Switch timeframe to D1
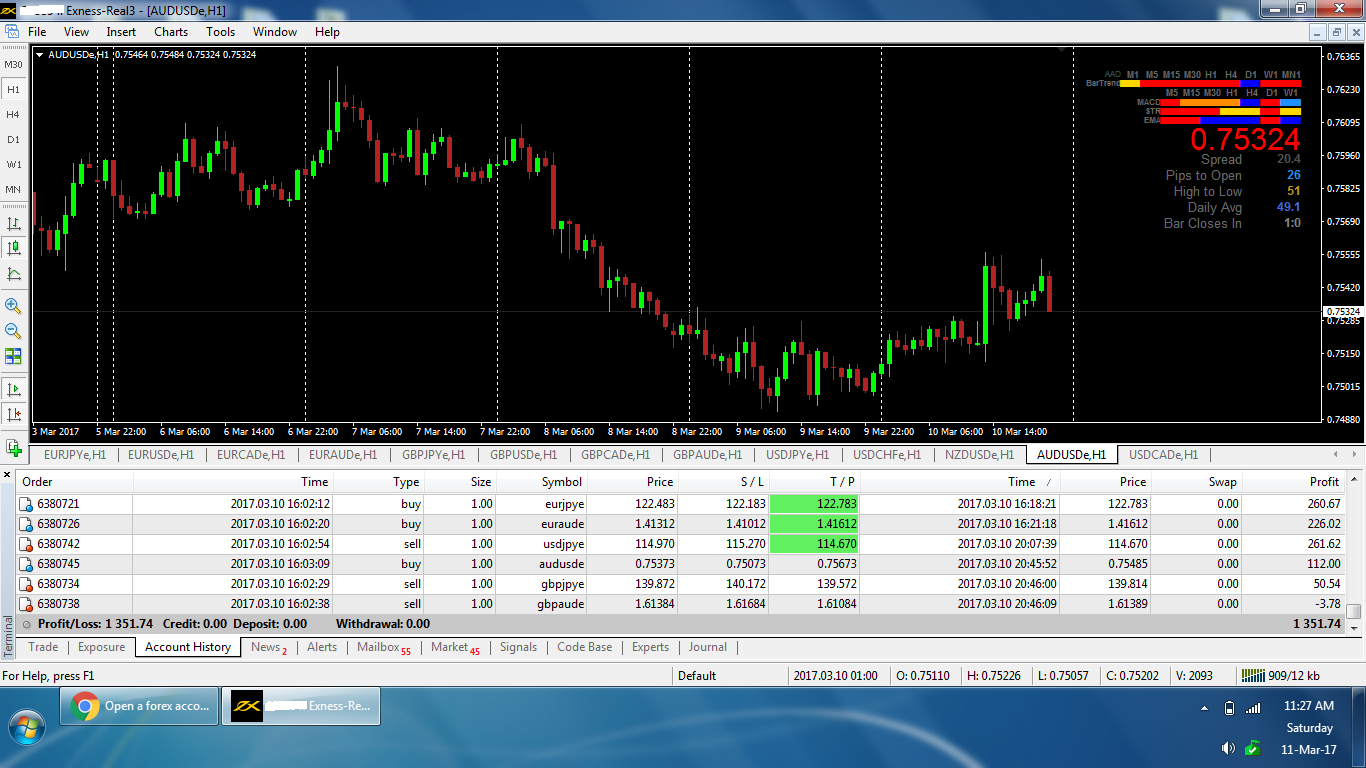 (x=13, y=139)
